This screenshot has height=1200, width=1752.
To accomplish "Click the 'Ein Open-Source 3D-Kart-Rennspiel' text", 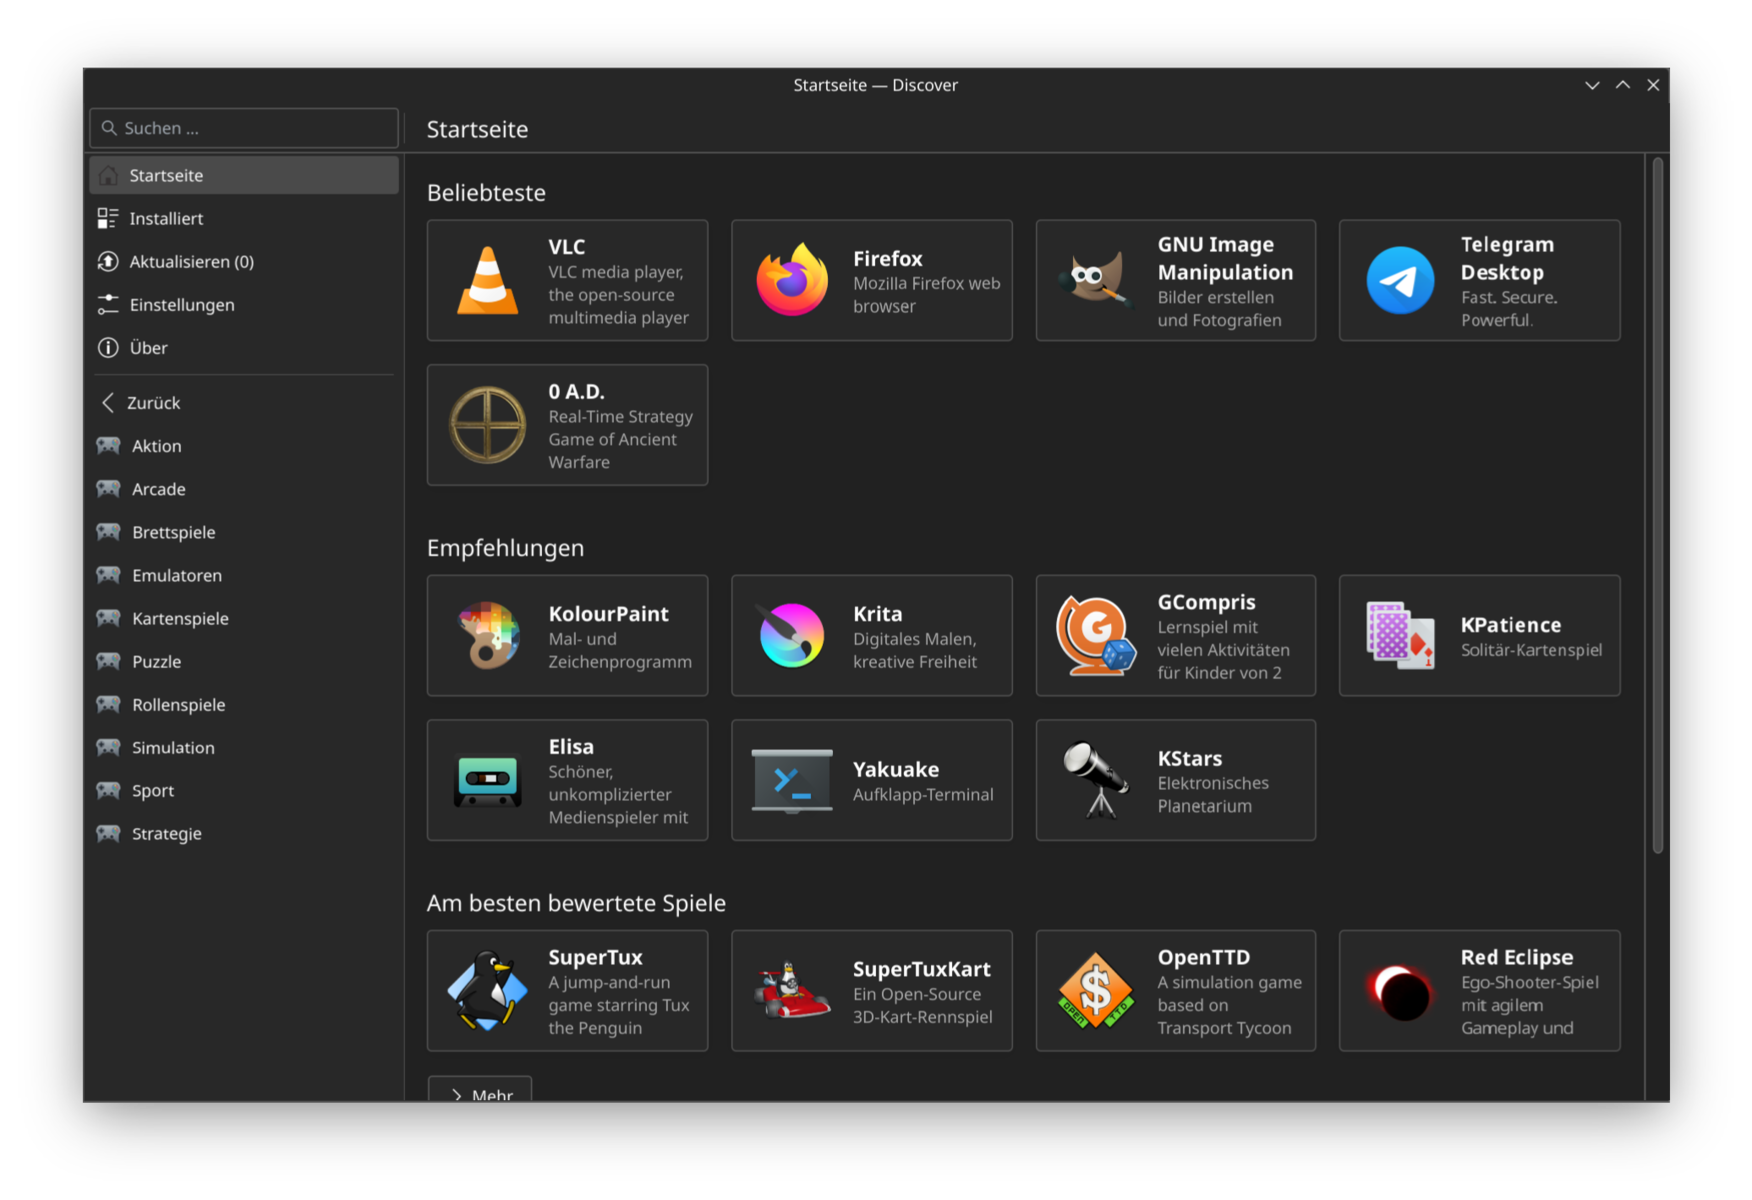I will pyautogui.click(x=922, y=1005).
